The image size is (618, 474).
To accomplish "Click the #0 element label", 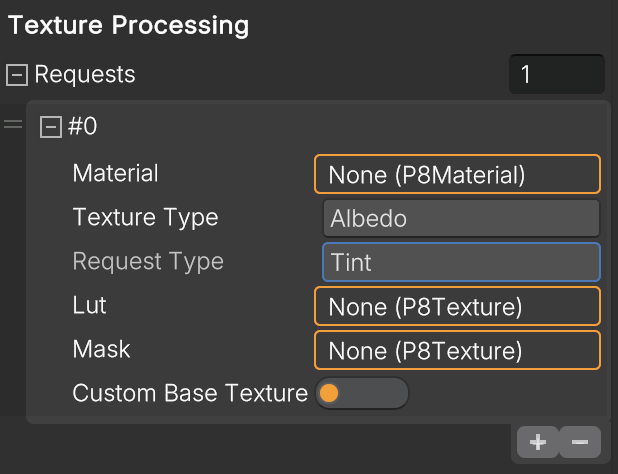I will (82, 126).
